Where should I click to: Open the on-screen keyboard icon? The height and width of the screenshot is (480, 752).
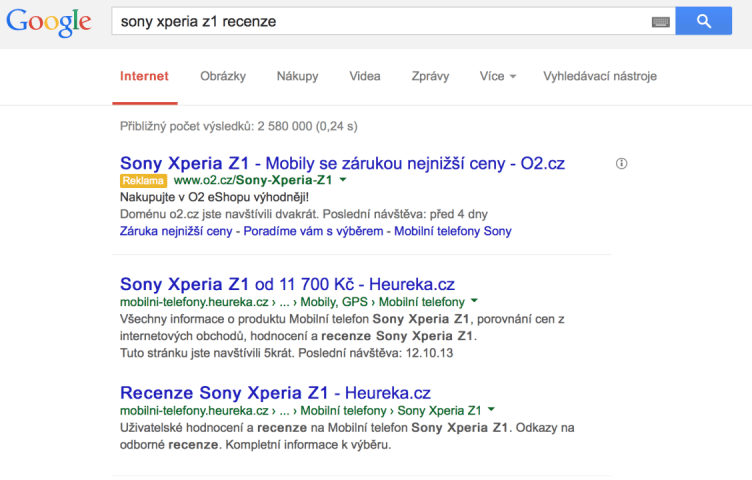(660, 22)
